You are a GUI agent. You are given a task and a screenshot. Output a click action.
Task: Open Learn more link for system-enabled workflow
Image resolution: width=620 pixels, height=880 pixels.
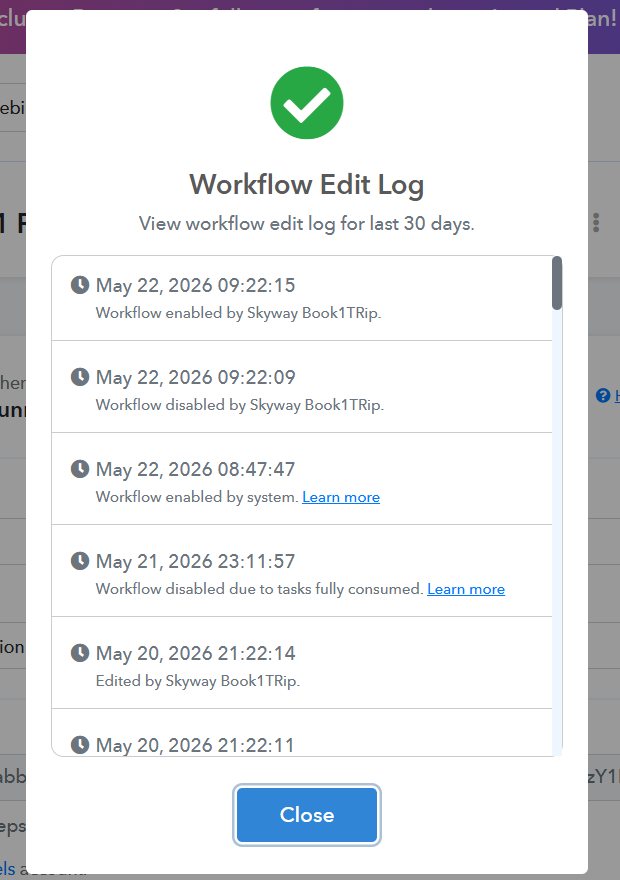click(341, 497)
